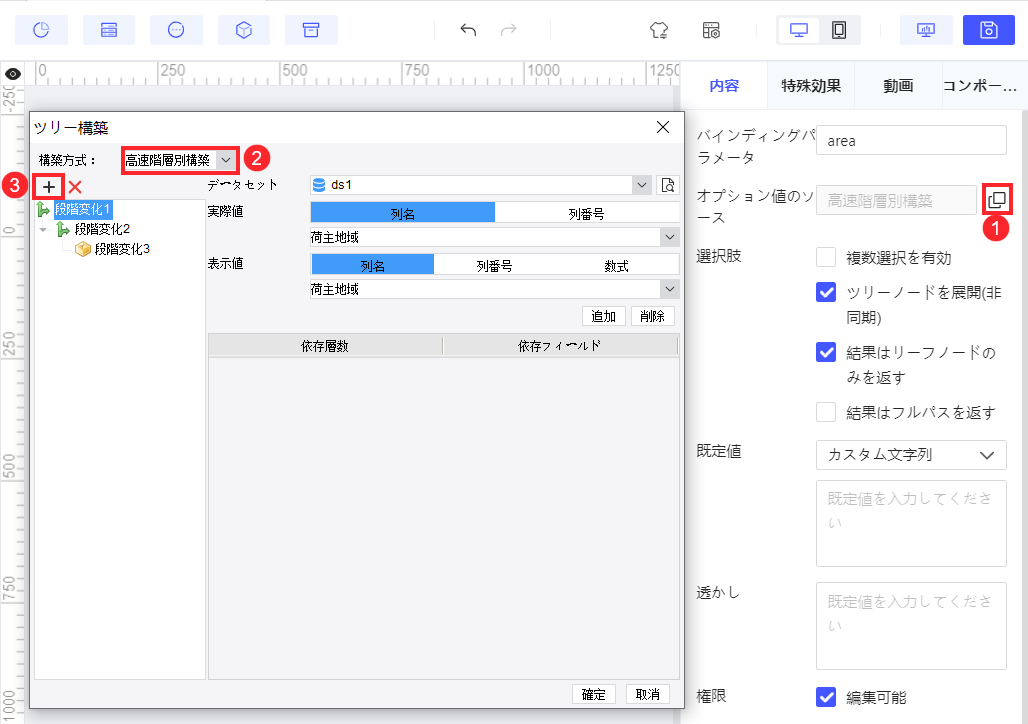1028x724 pixels.
Task: Click the 依存層数 column header
Action: coord(325,346)
